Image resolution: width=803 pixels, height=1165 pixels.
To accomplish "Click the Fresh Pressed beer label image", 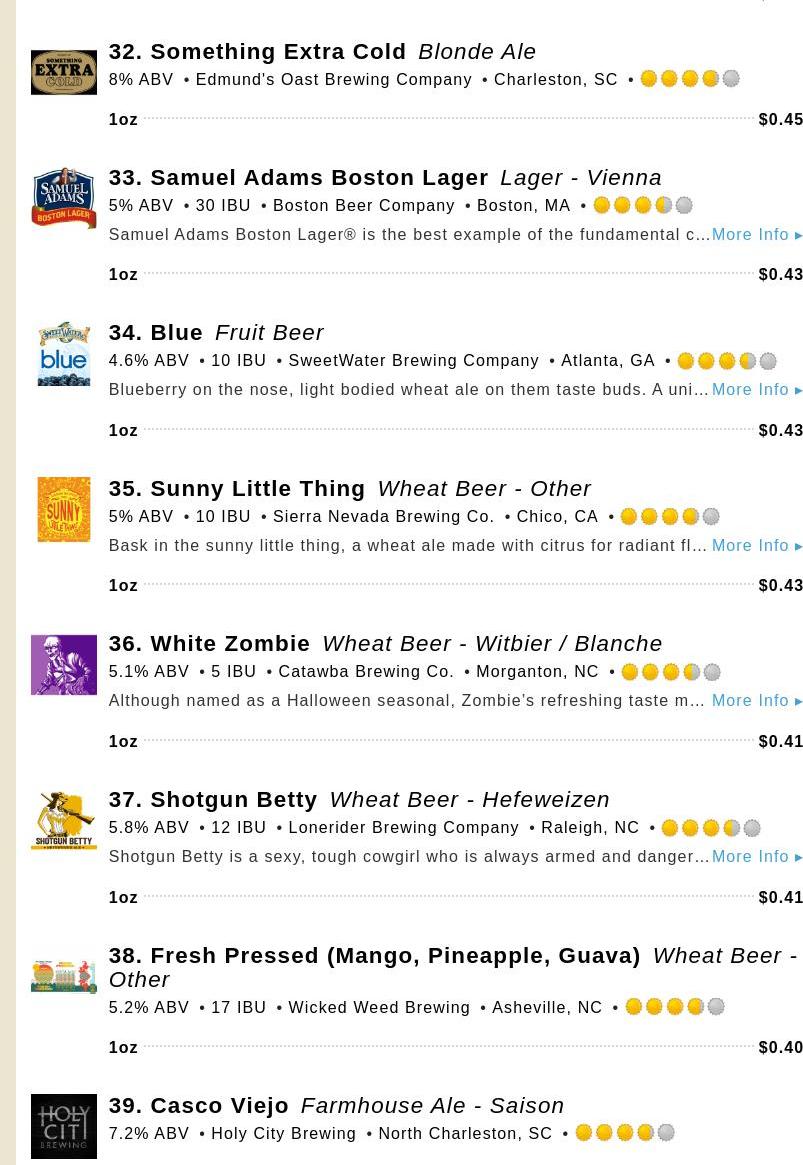I will [x=64, y=976].
